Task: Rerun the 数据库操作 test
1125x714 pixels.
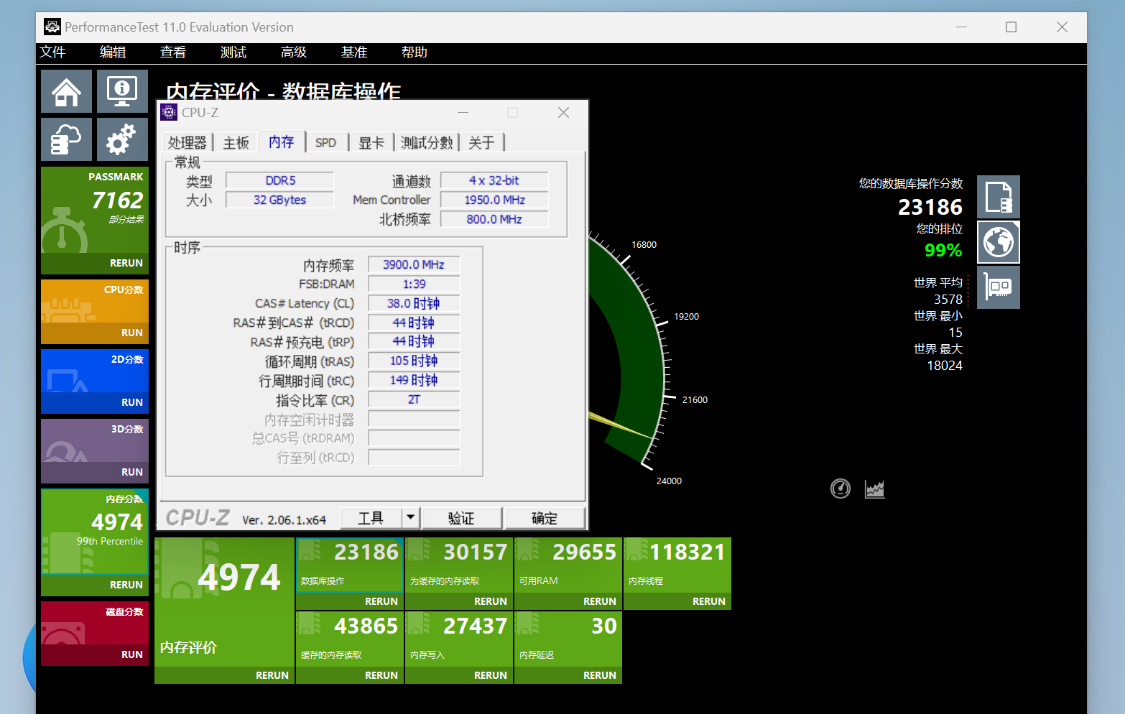Action: click(381, 601)
